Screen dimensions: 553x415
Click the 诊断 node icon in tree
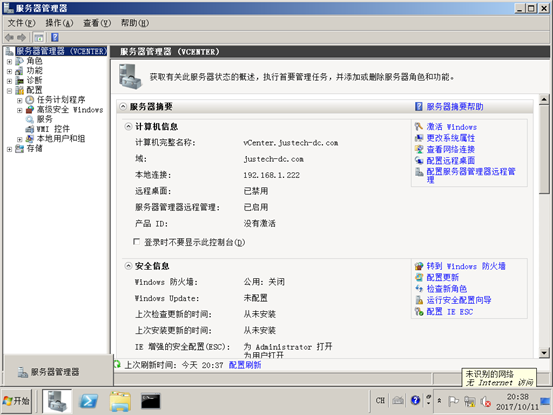pyautogui.click(x=20, y=81)
